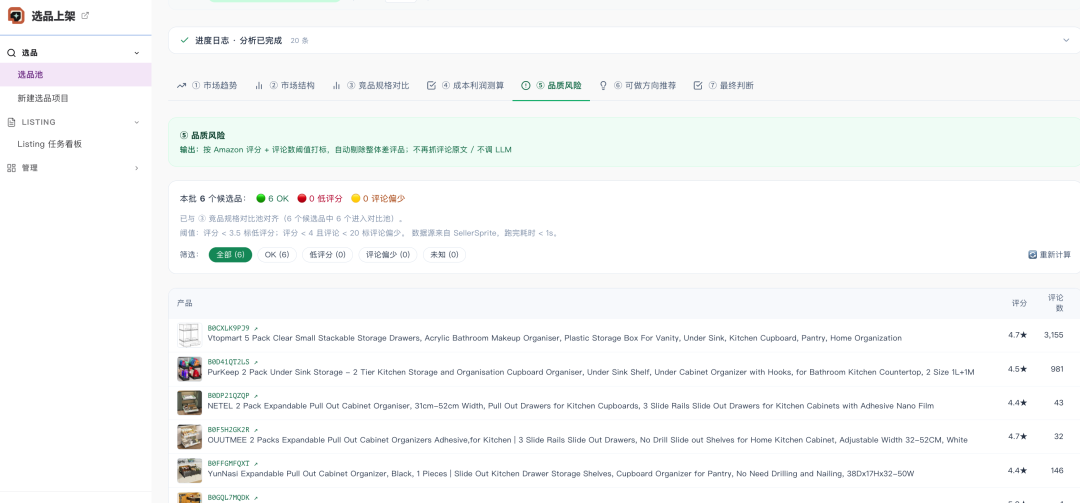This screenshot has height=503, width=1080.
Task: Collapse the 选品 sidebar section chevron
Action: click(x=136, y=52)
